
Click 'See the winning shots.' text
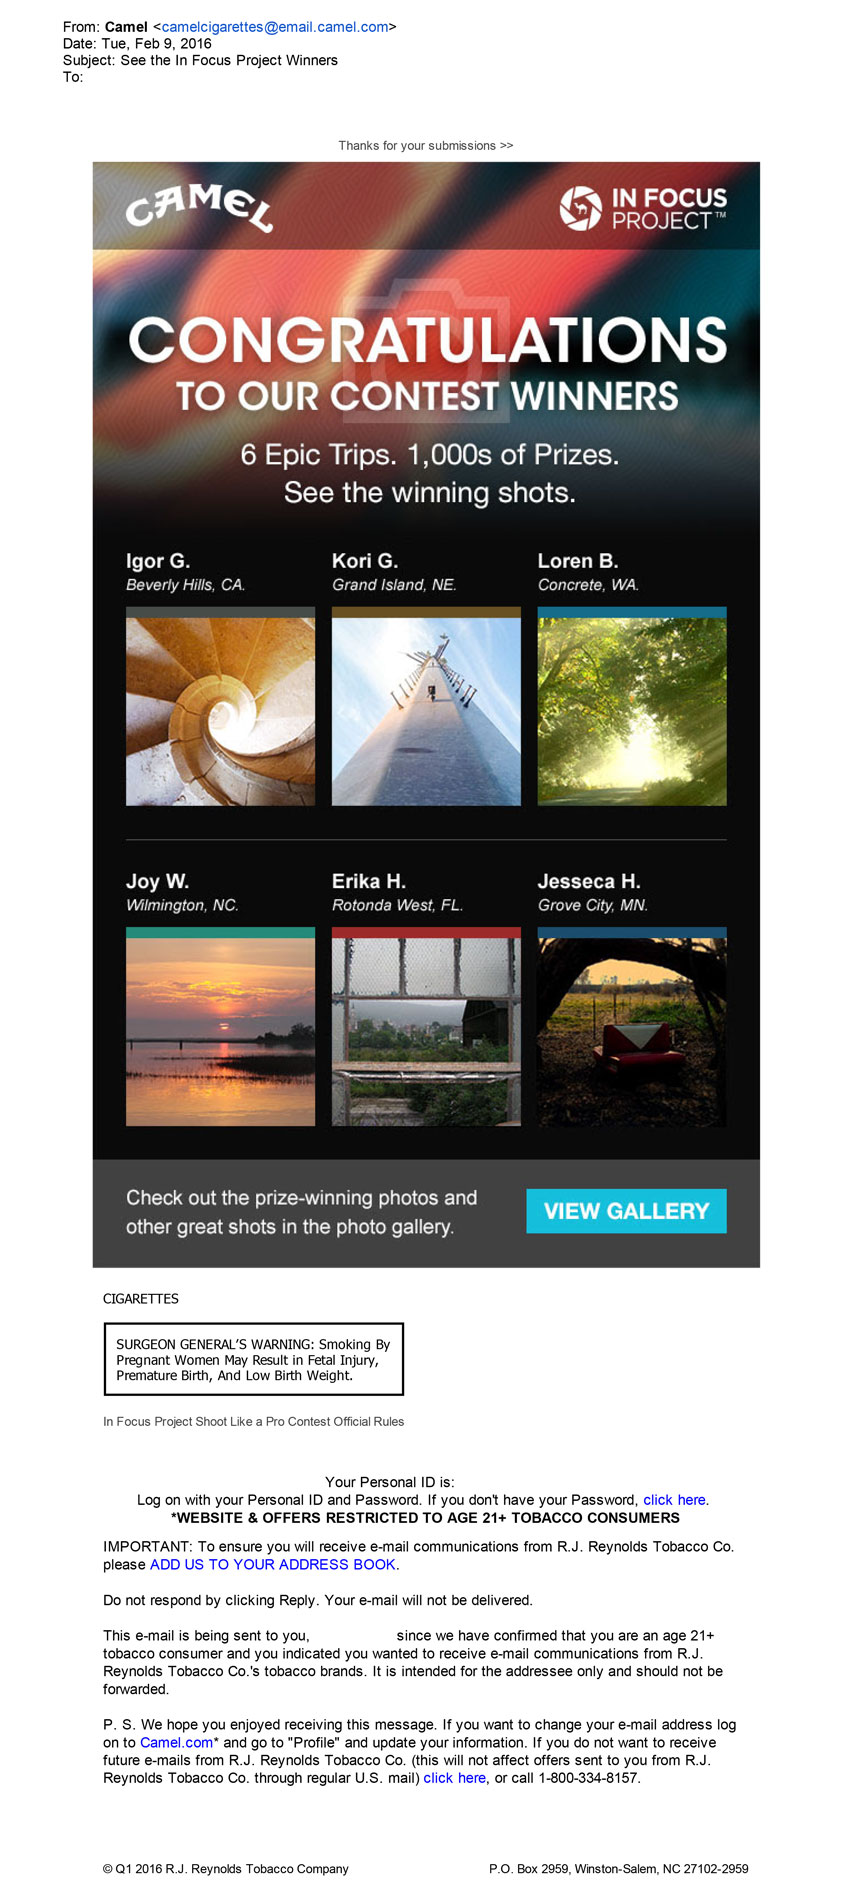(430, 493)
